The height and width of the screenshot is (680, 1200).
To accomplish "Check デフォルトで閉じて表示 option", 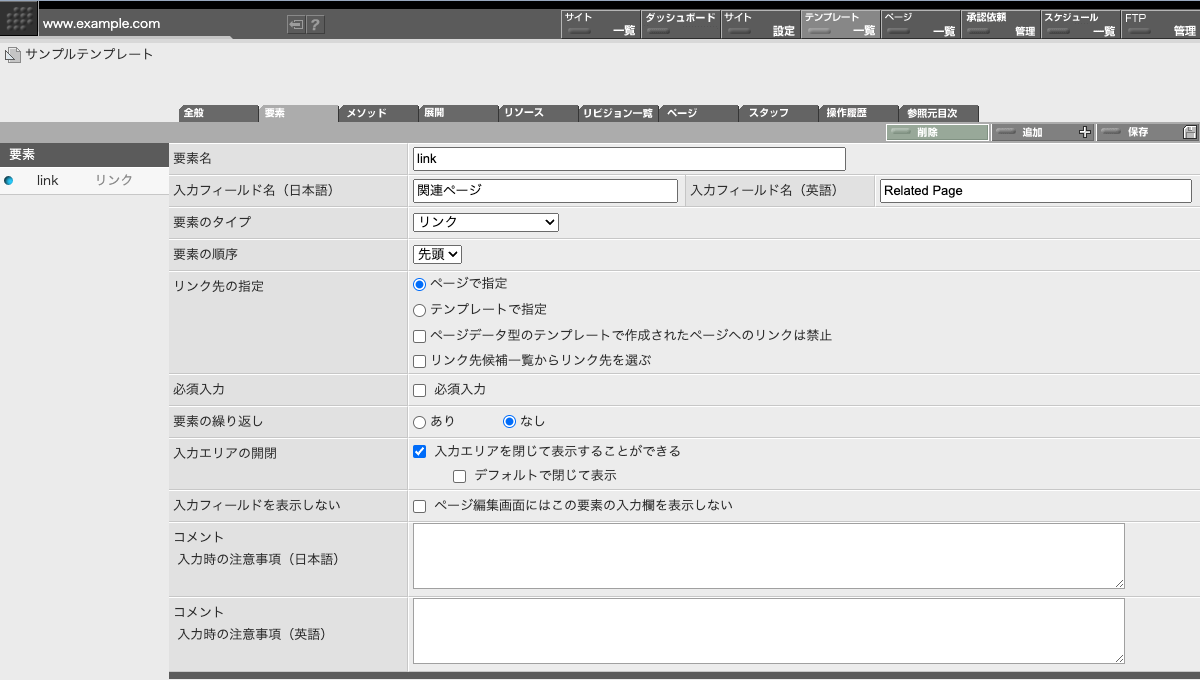I will [459, 475].
